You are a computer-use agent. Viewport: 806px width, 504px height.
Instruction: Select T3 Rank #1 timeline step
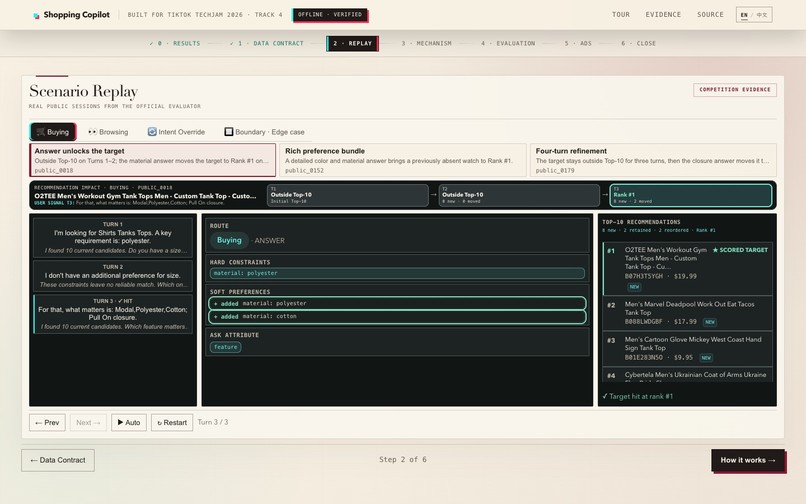click(691, 195)
